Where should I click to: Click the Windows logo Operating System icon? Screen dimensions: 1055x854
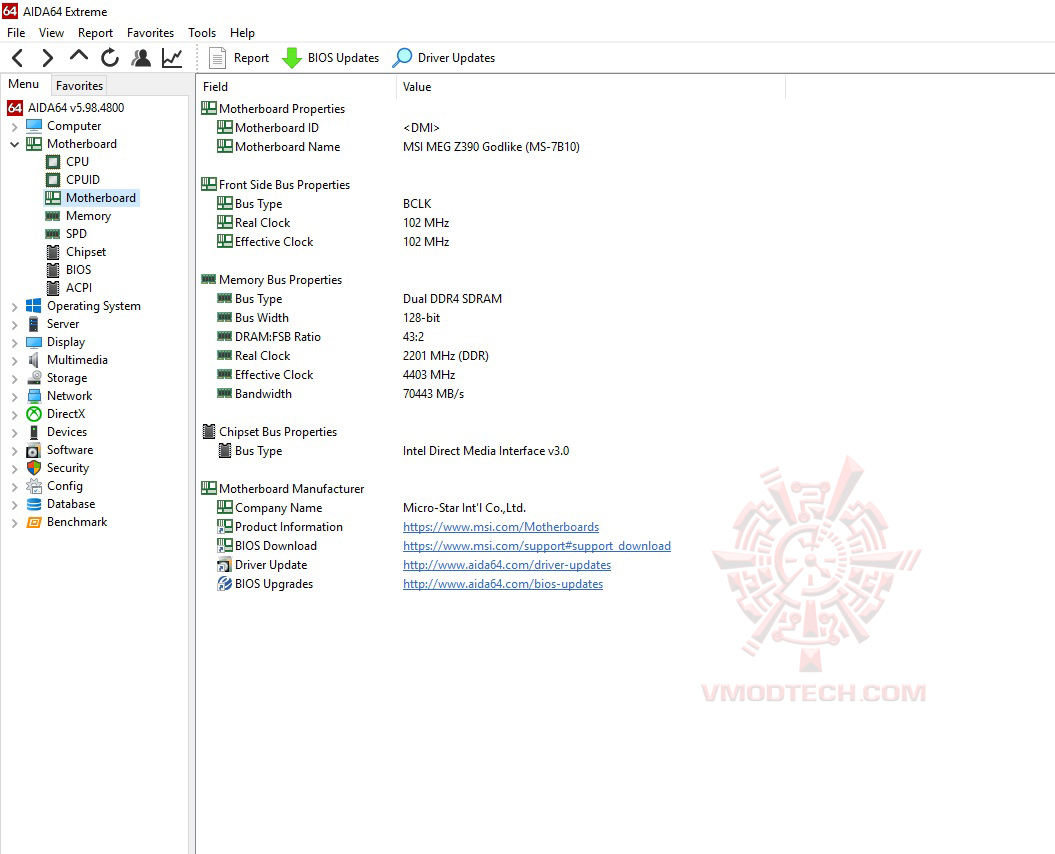click(x=34, y=306)
